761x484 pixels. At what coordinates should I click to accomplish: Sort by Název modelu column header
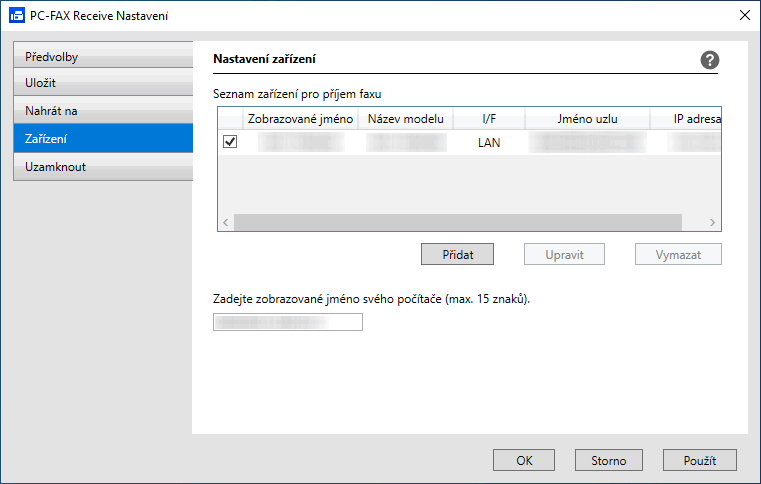click(x=405, y=119)
